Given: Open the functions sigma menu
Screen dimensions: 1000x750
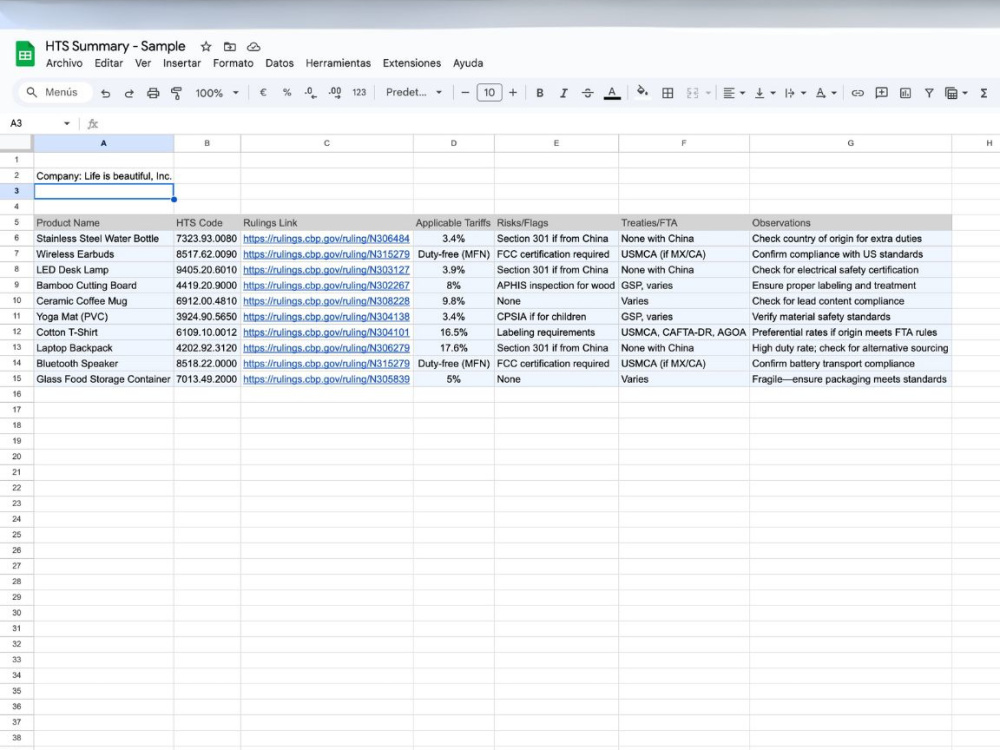Looking at the screenshot, I should tap(984, 93).
